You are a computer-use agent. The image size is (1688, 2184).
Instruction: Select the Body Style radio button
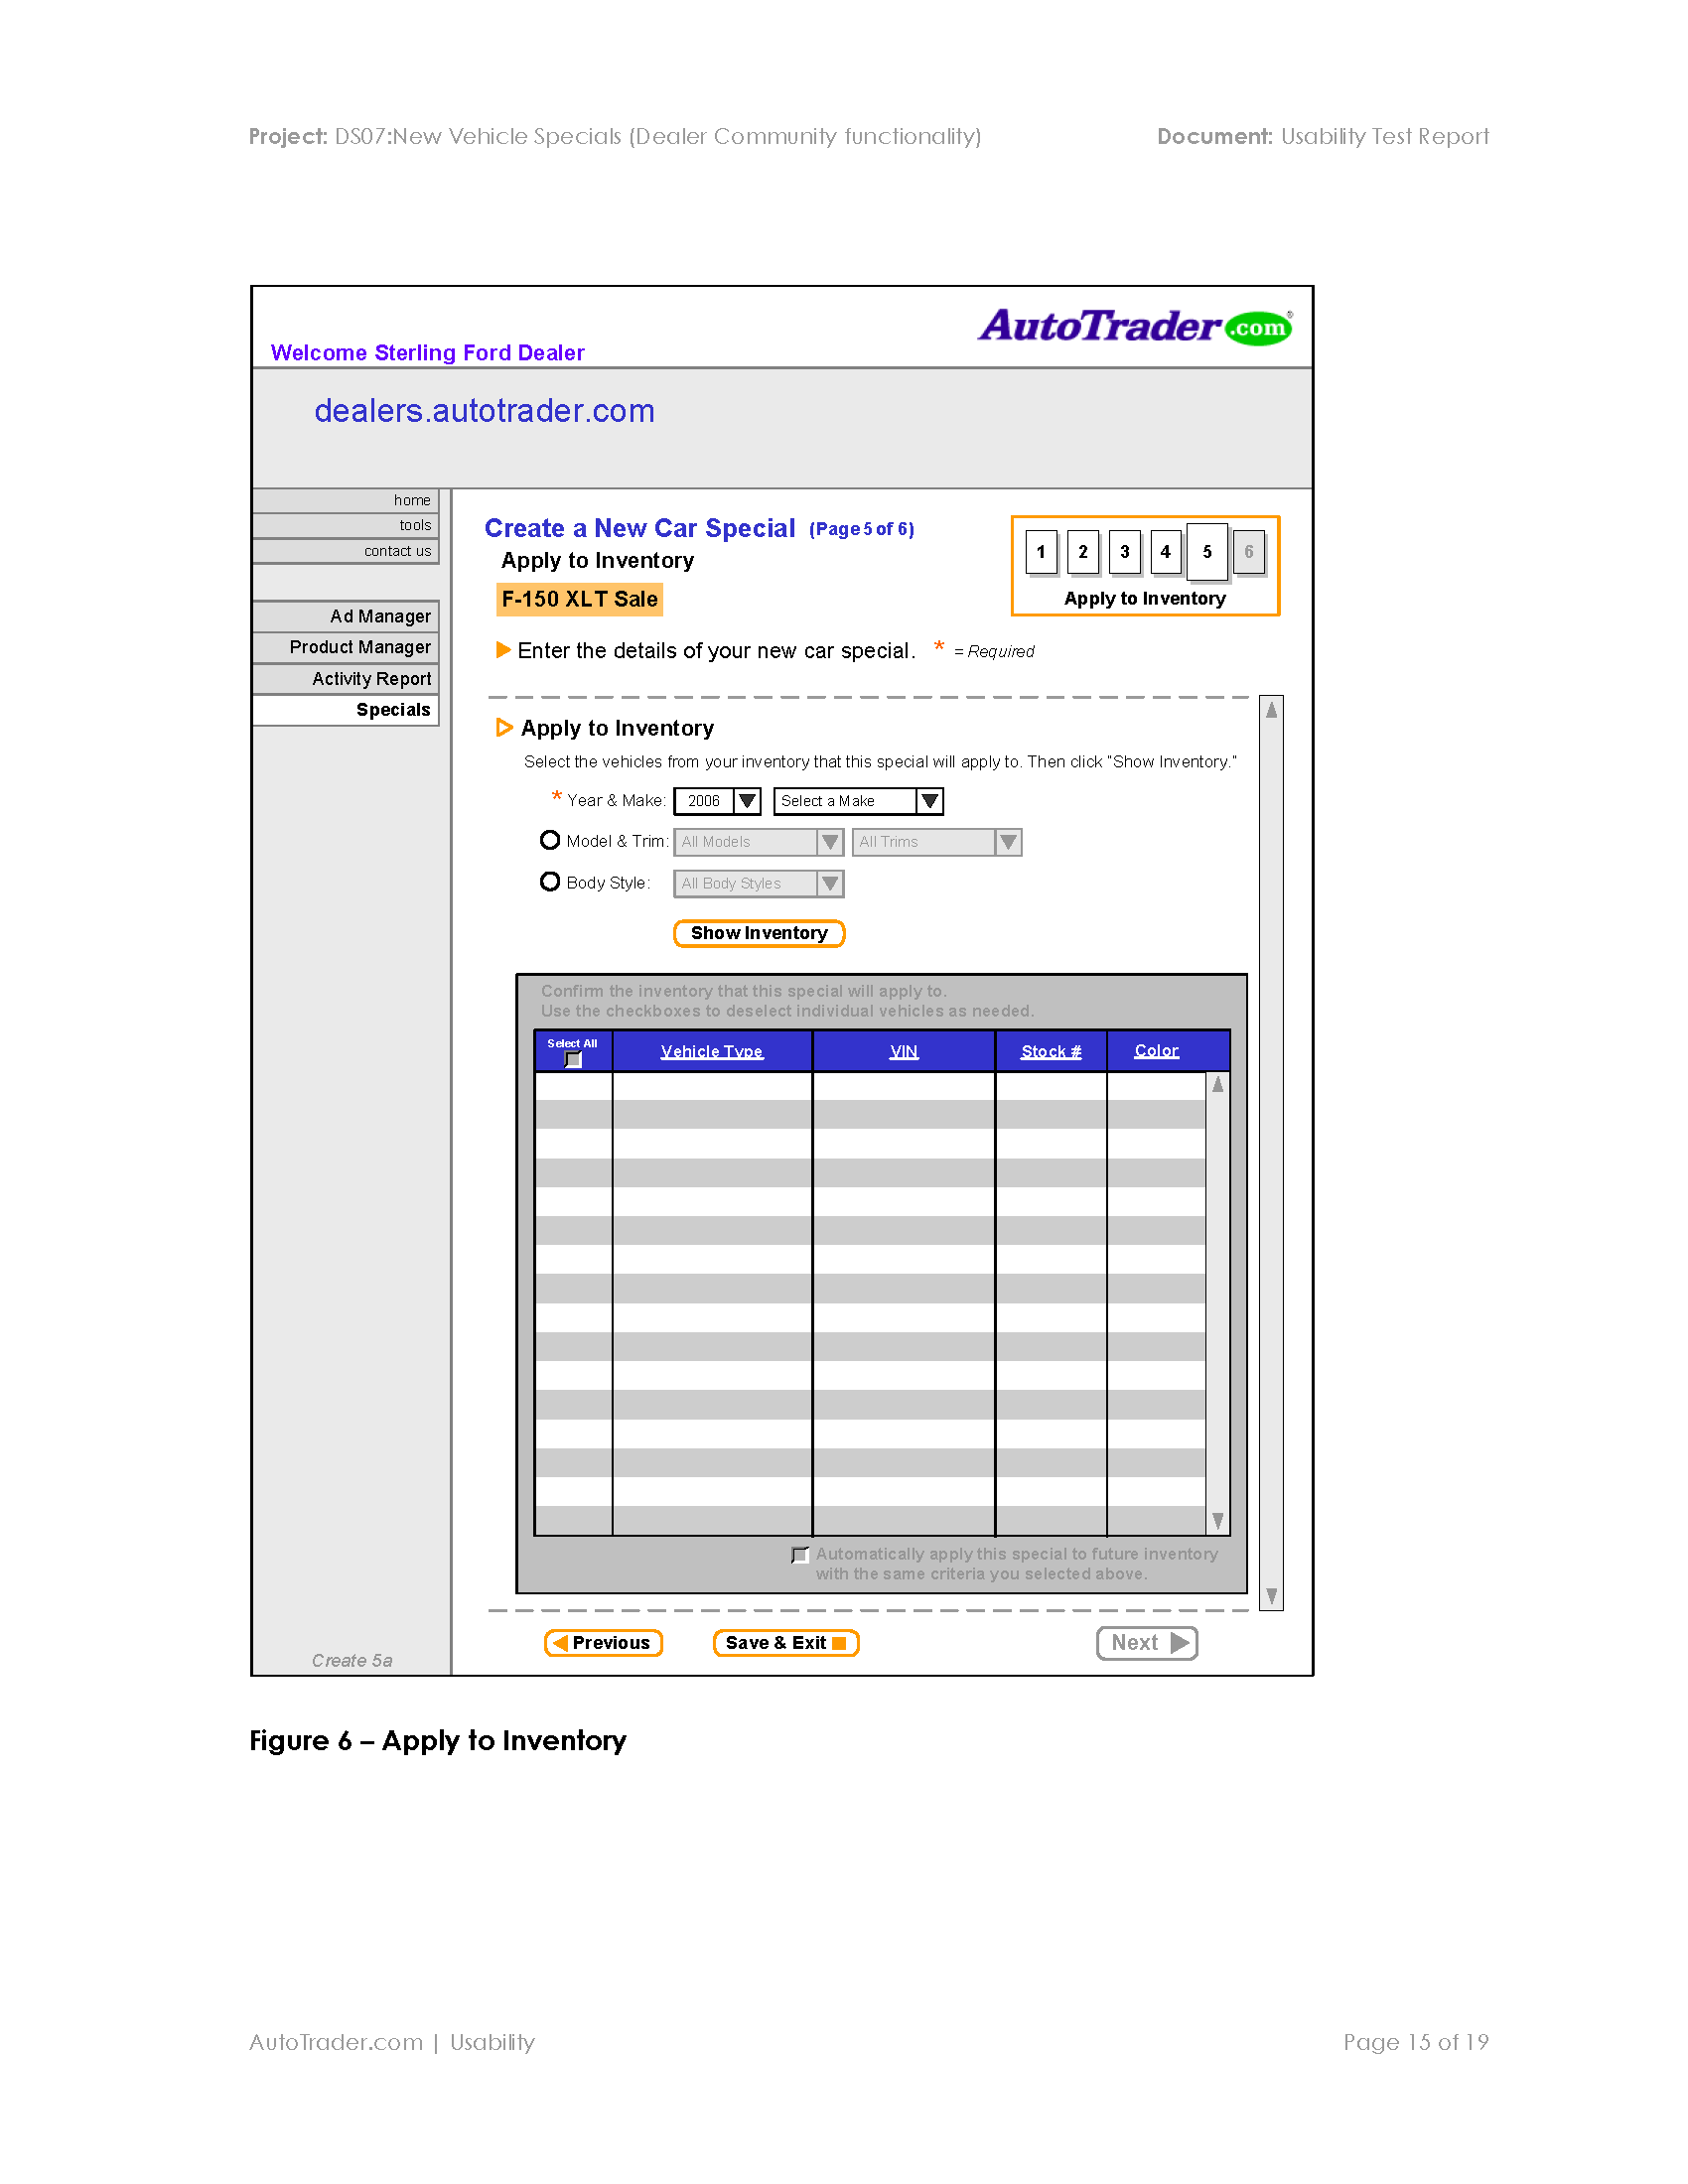click(x=549, y=881)
